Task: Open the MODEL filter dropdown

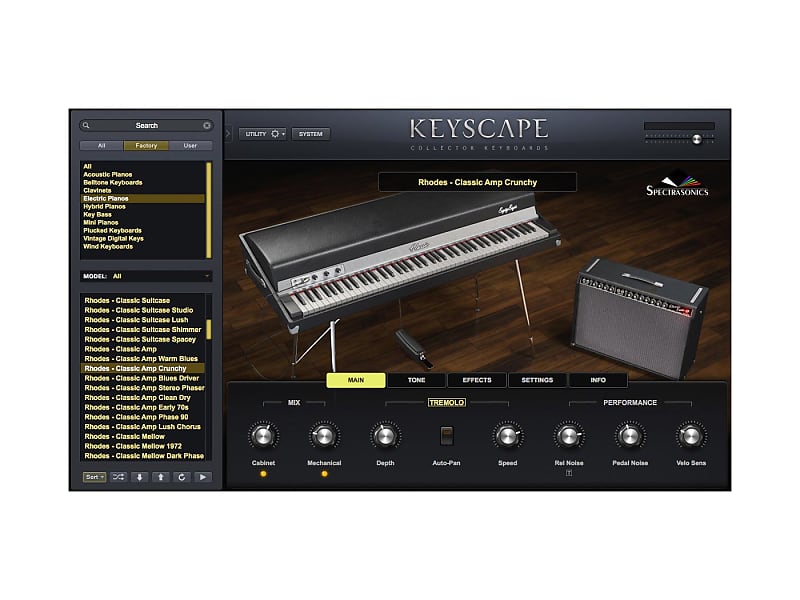Action: click(x=146, y=276)
